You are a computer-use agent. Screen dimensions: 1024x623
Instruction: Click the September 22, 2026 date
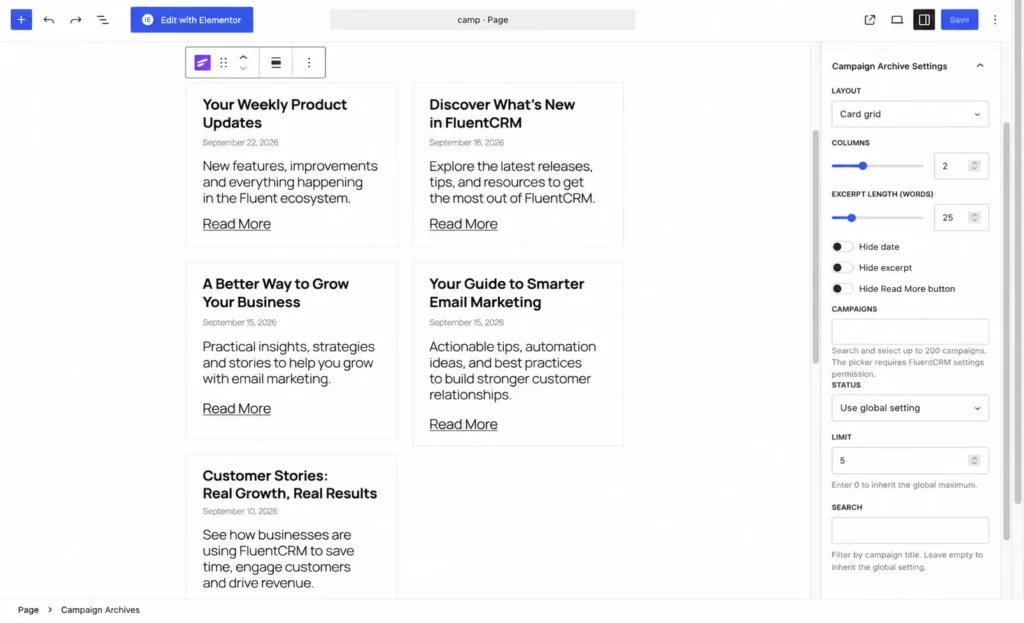tap(240, 142)
